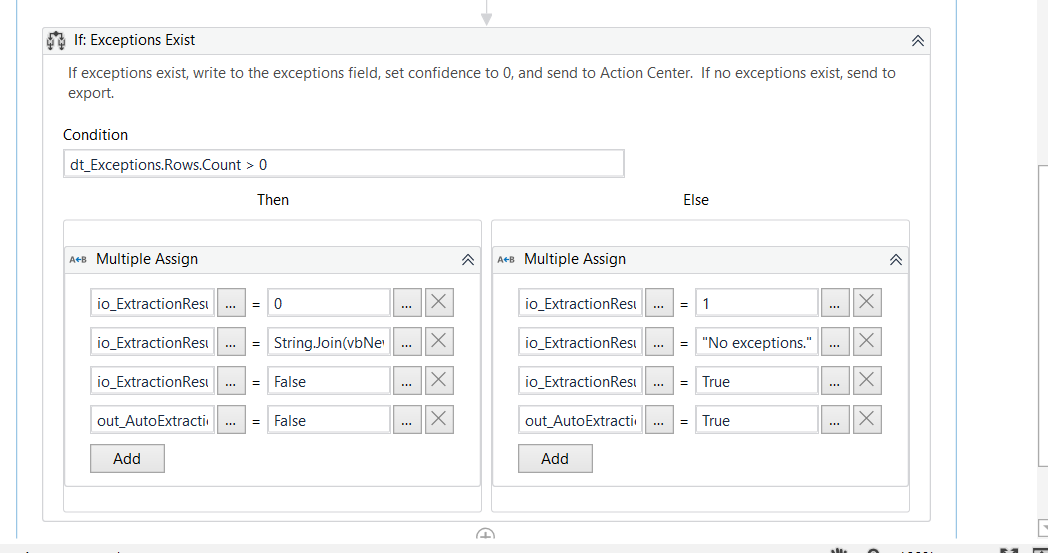Collapse the If: Exceptions Exist activity

point(917,41)
